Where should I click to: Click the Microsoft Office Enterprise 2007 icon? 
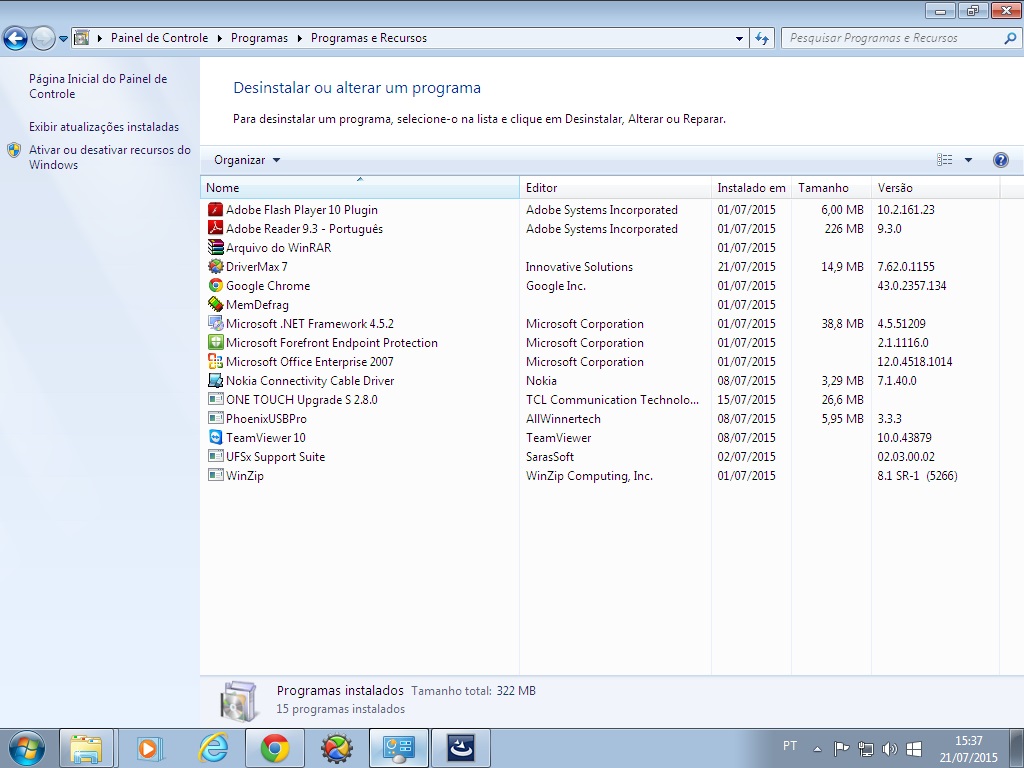(216, 361)
